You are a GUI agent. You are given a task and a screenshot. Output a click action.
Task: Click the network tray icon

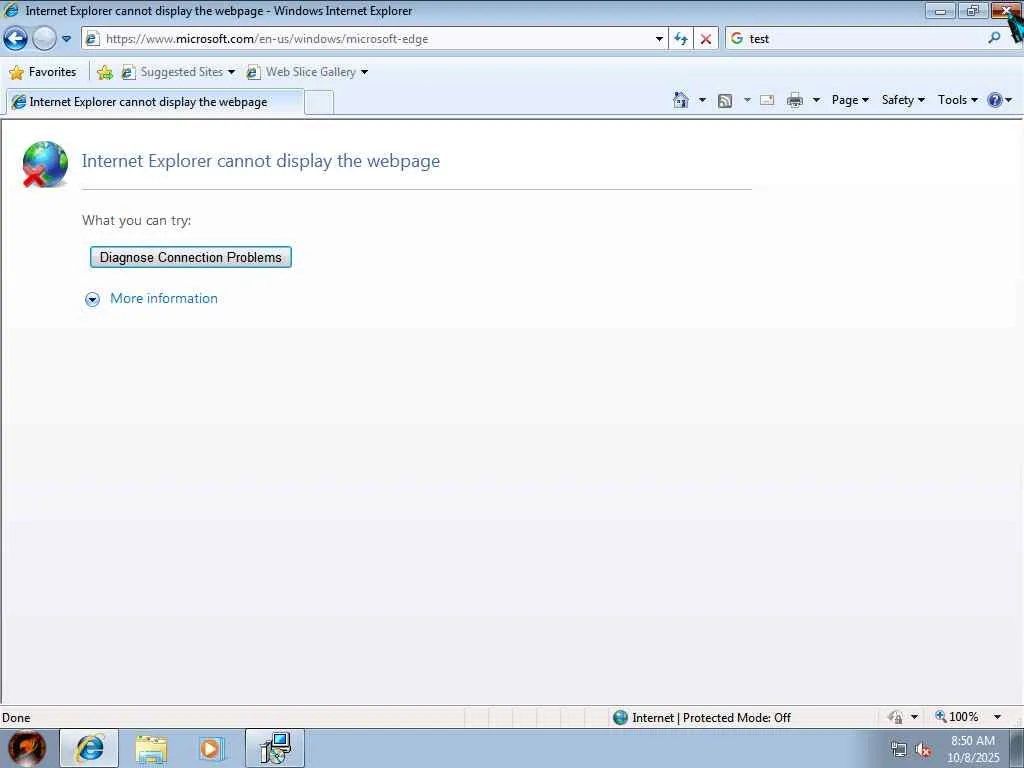(x=899, y=750)
